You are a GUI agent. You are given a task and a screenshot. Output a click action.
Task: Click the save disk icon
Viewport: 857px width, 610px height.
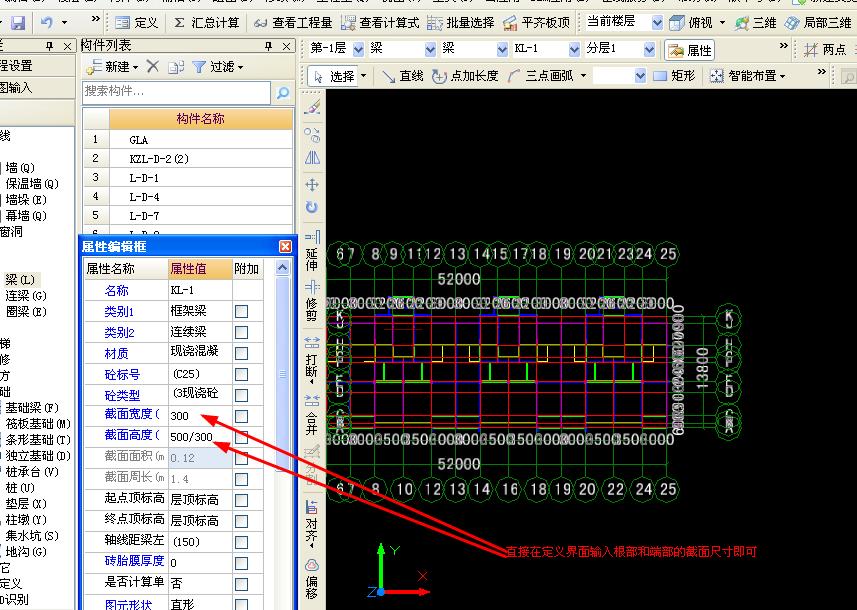pos(18,23)
